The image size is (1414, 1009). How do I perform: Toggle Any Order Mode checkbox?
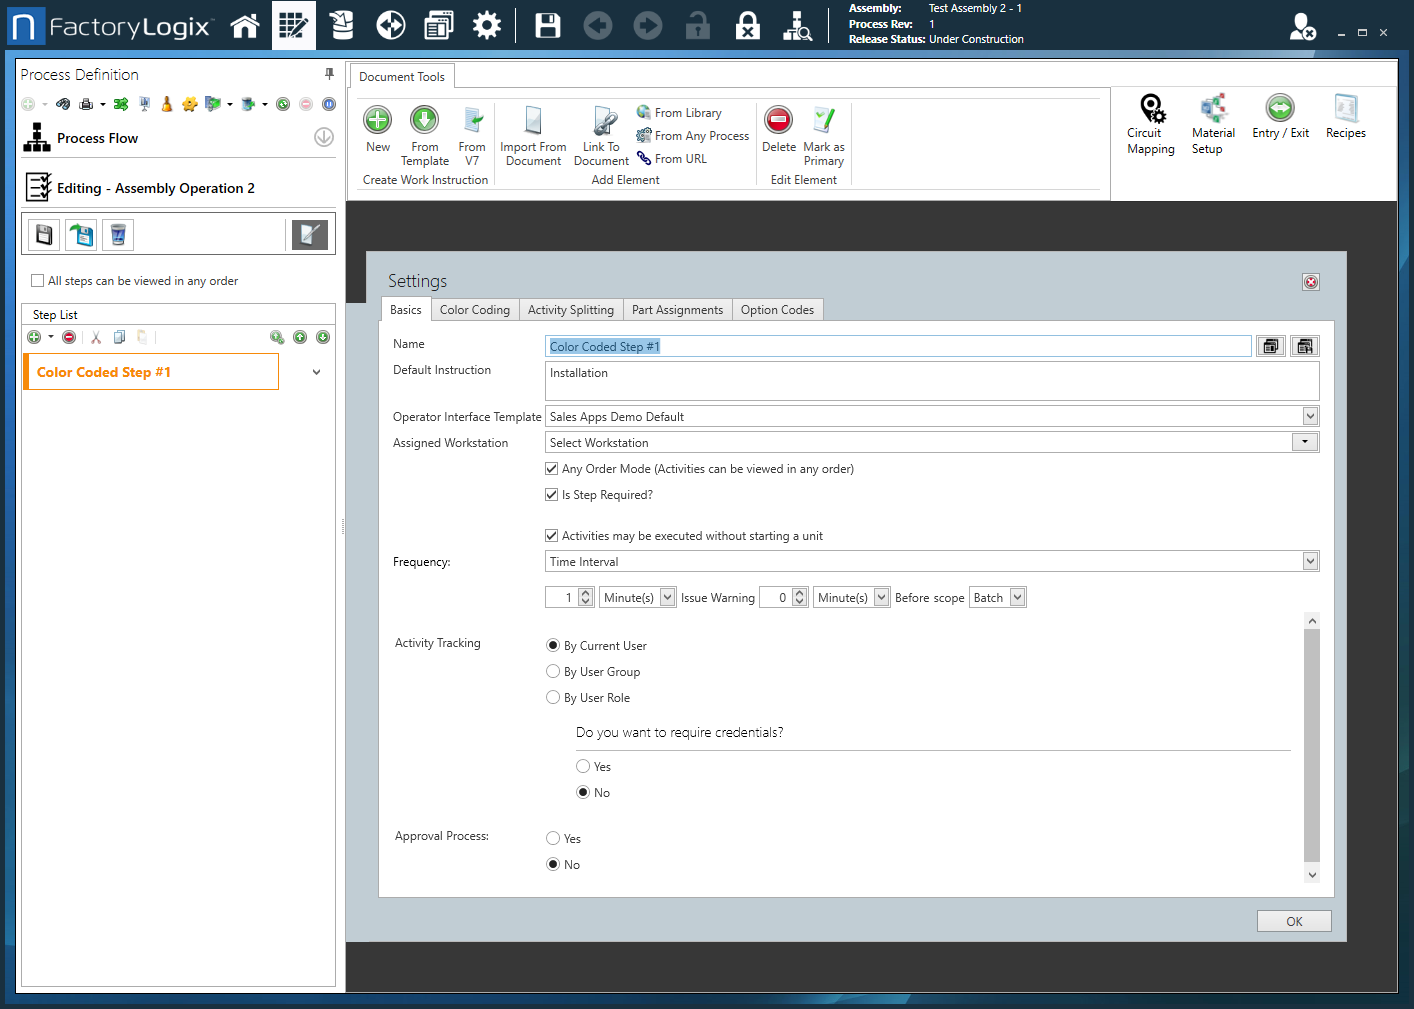coord(552,469)
